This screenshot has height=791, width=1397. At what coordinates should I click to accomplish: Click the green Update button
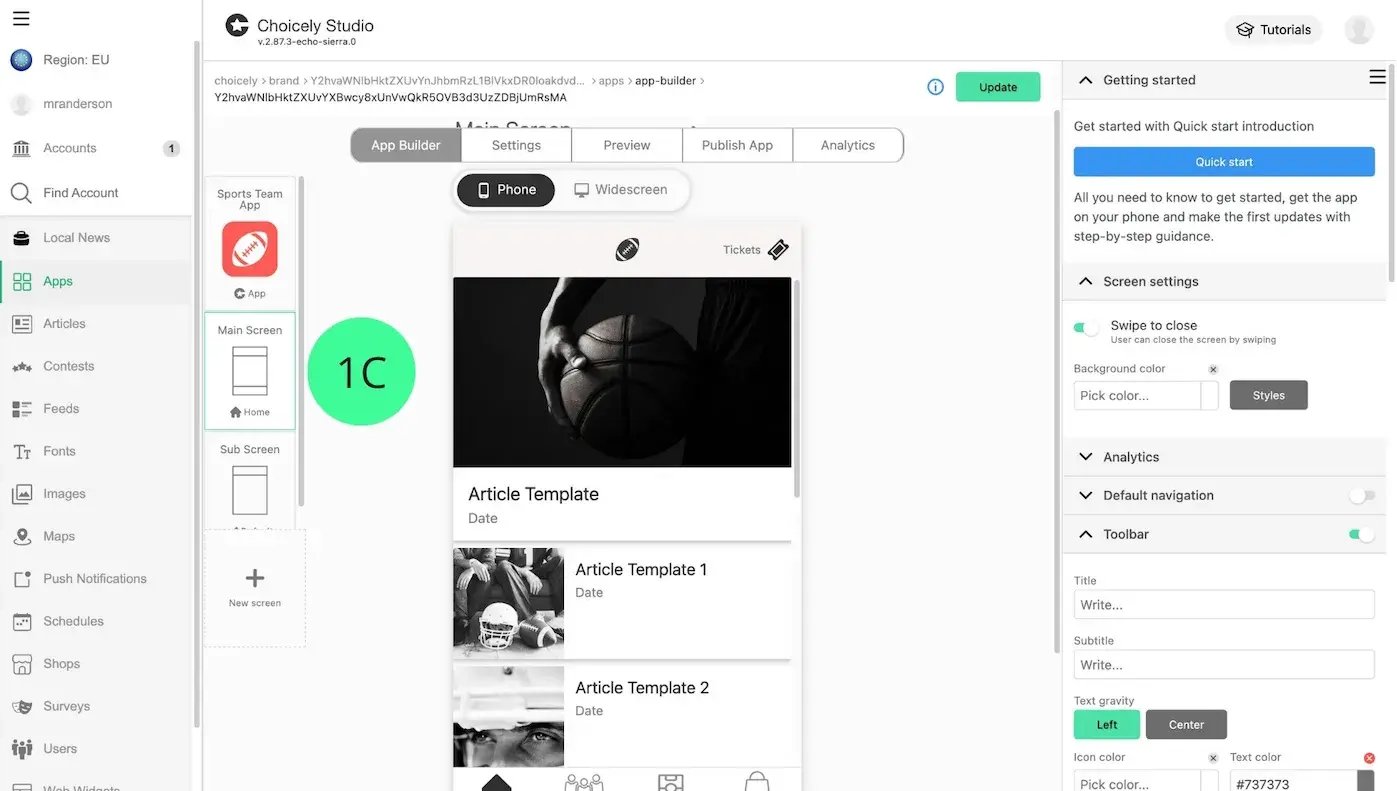coord(998,87)
